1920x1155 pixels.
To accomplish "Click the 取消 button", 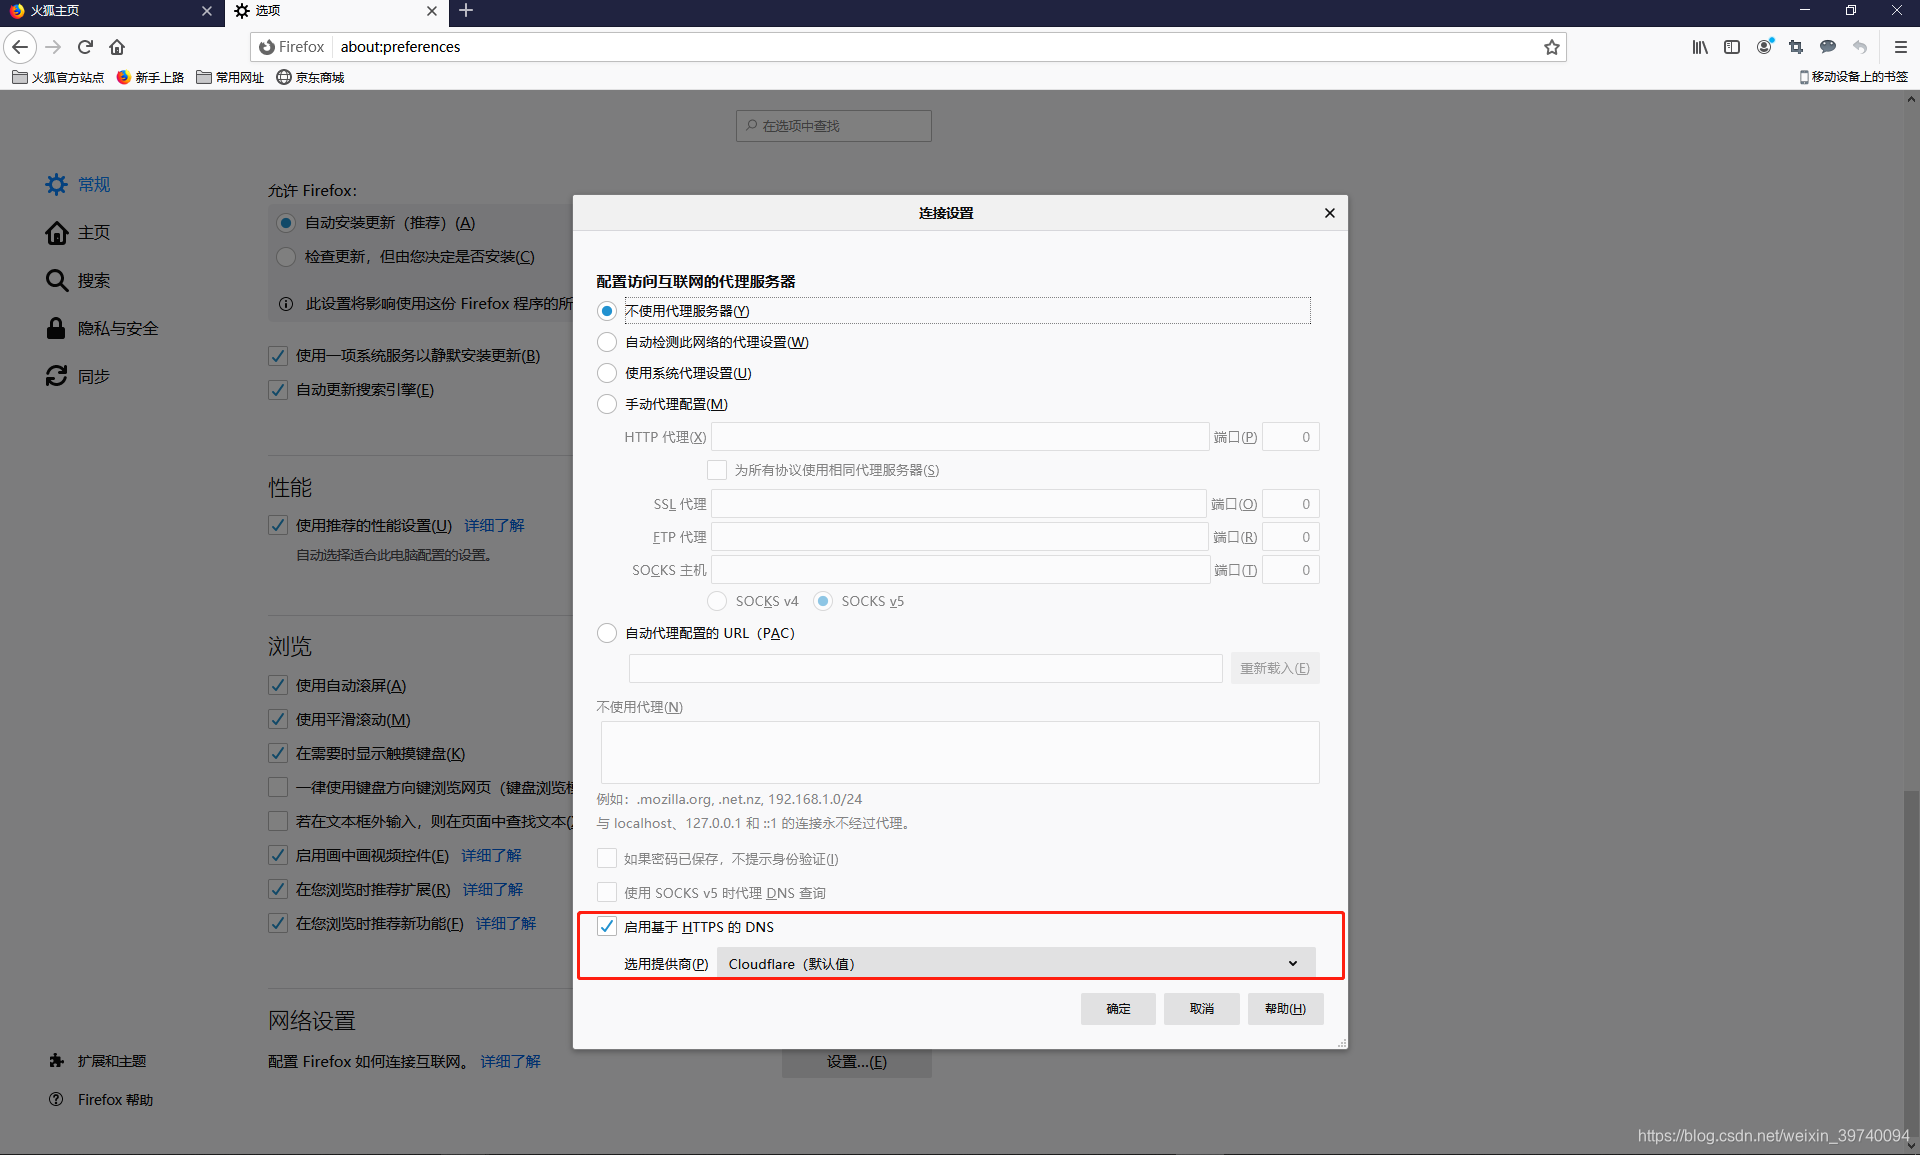I will [x=1201, y=1009].
